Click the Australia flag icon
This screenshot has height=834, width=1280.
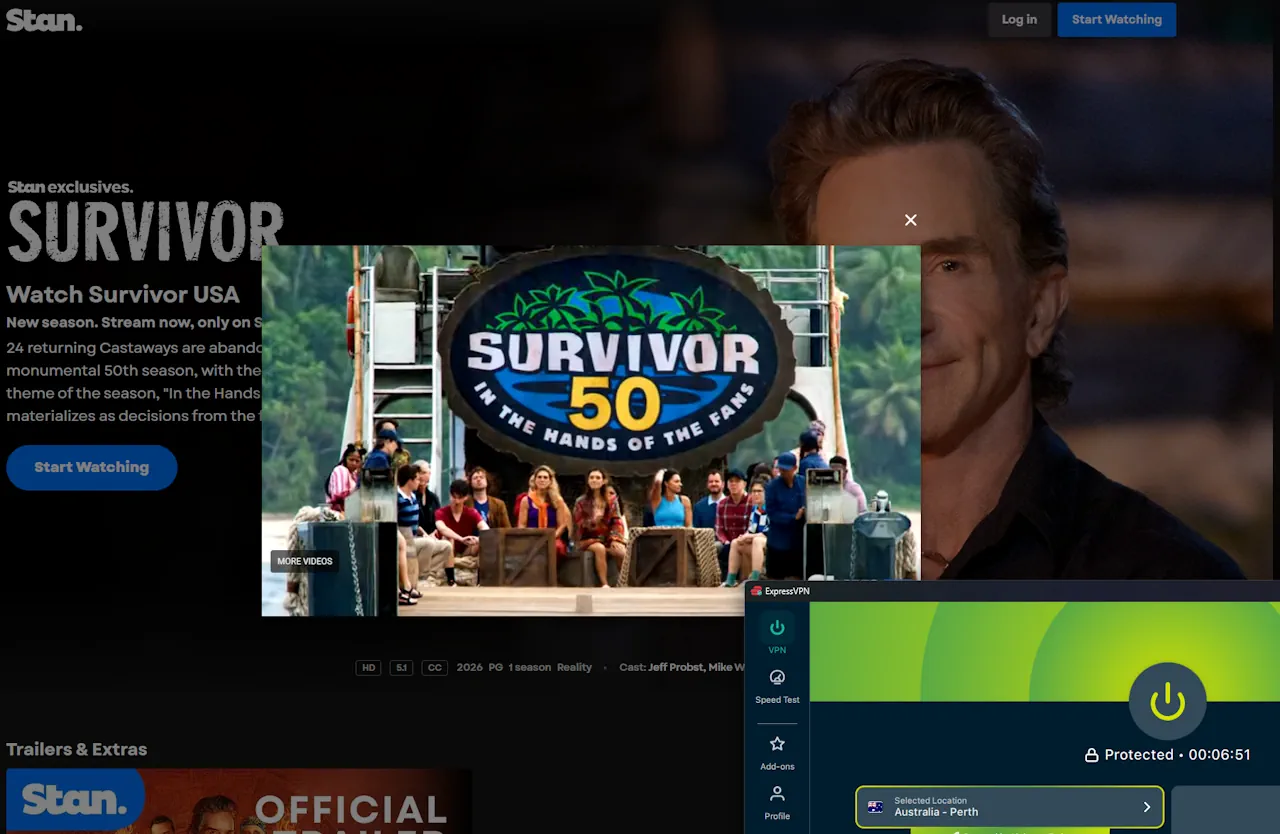click(x=876, y=807)
